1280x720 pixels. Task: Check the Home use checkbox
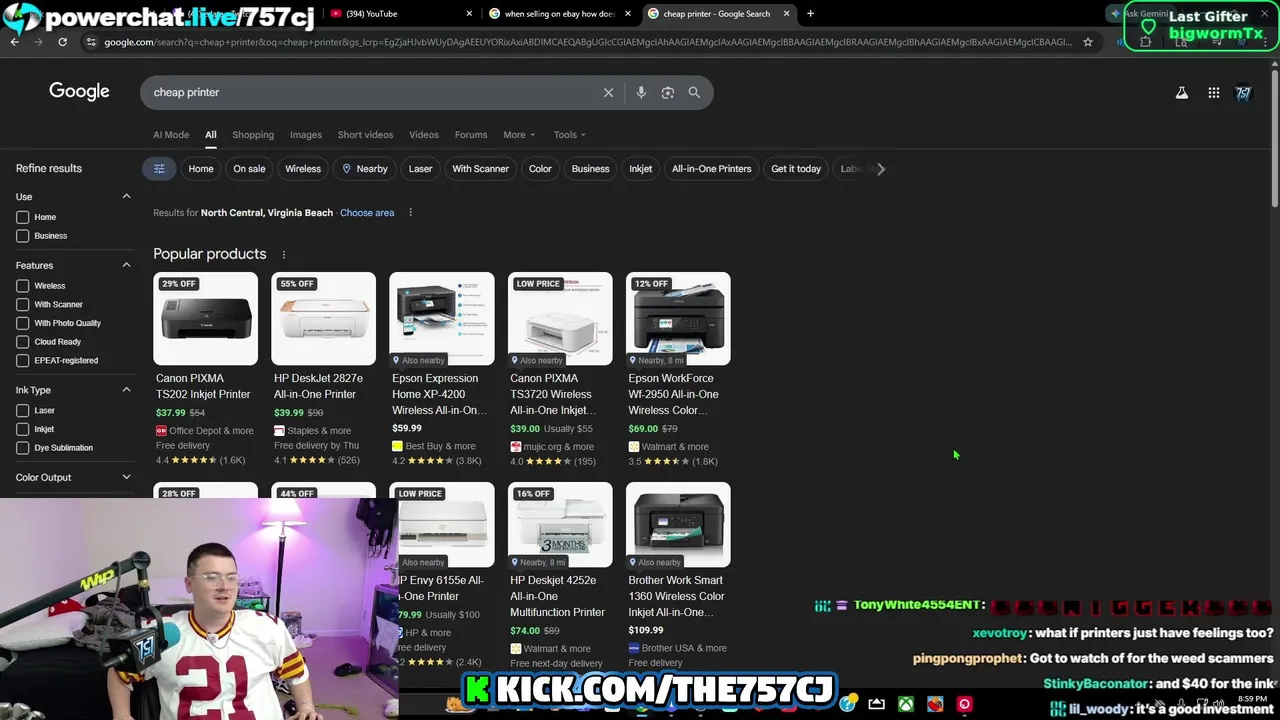click(x=22, y=217)
